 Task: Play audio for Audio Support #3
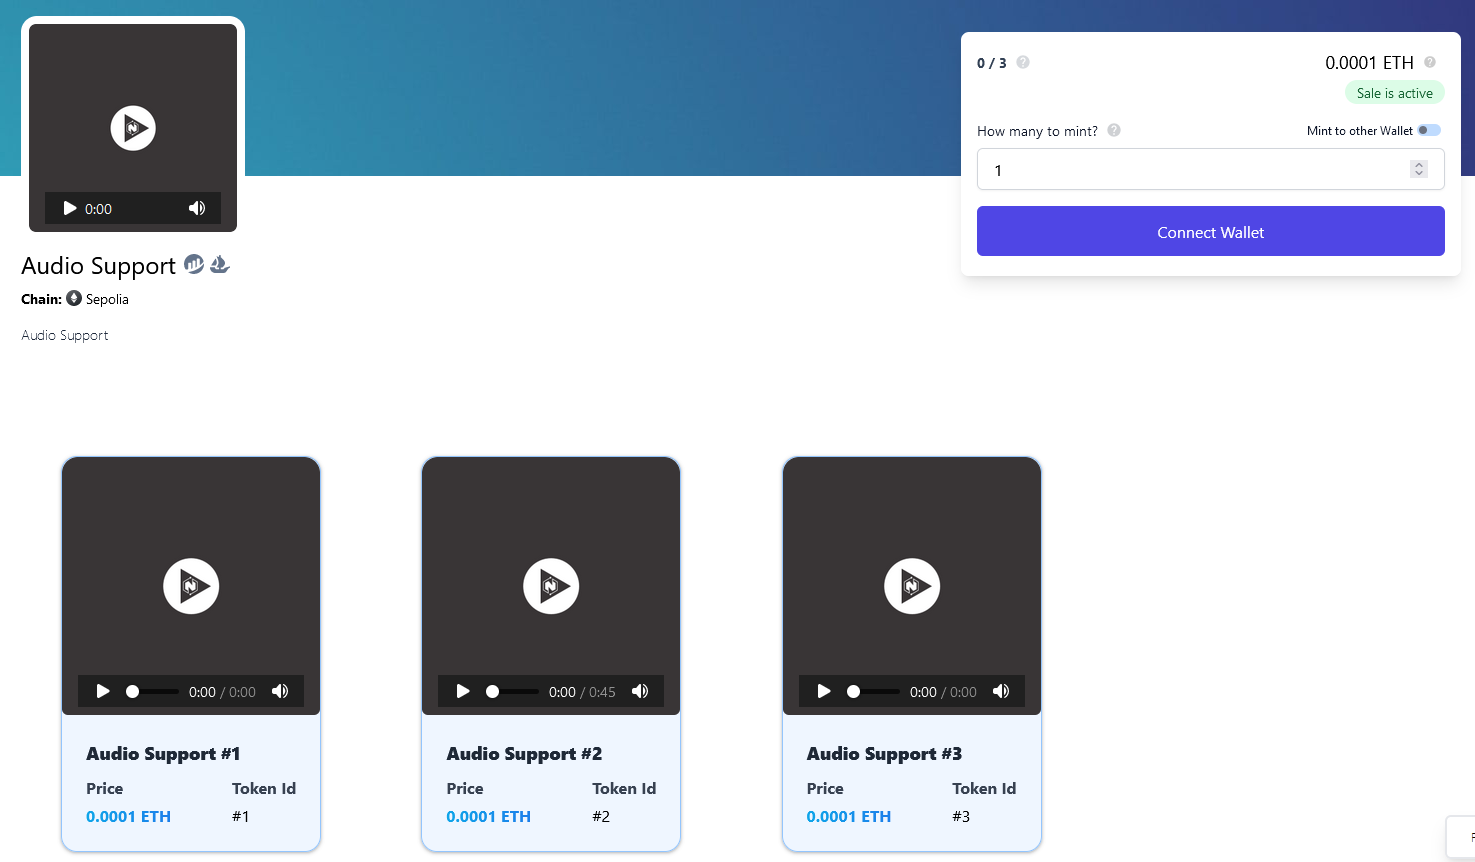pyautogui.click(x=824, y=691)
